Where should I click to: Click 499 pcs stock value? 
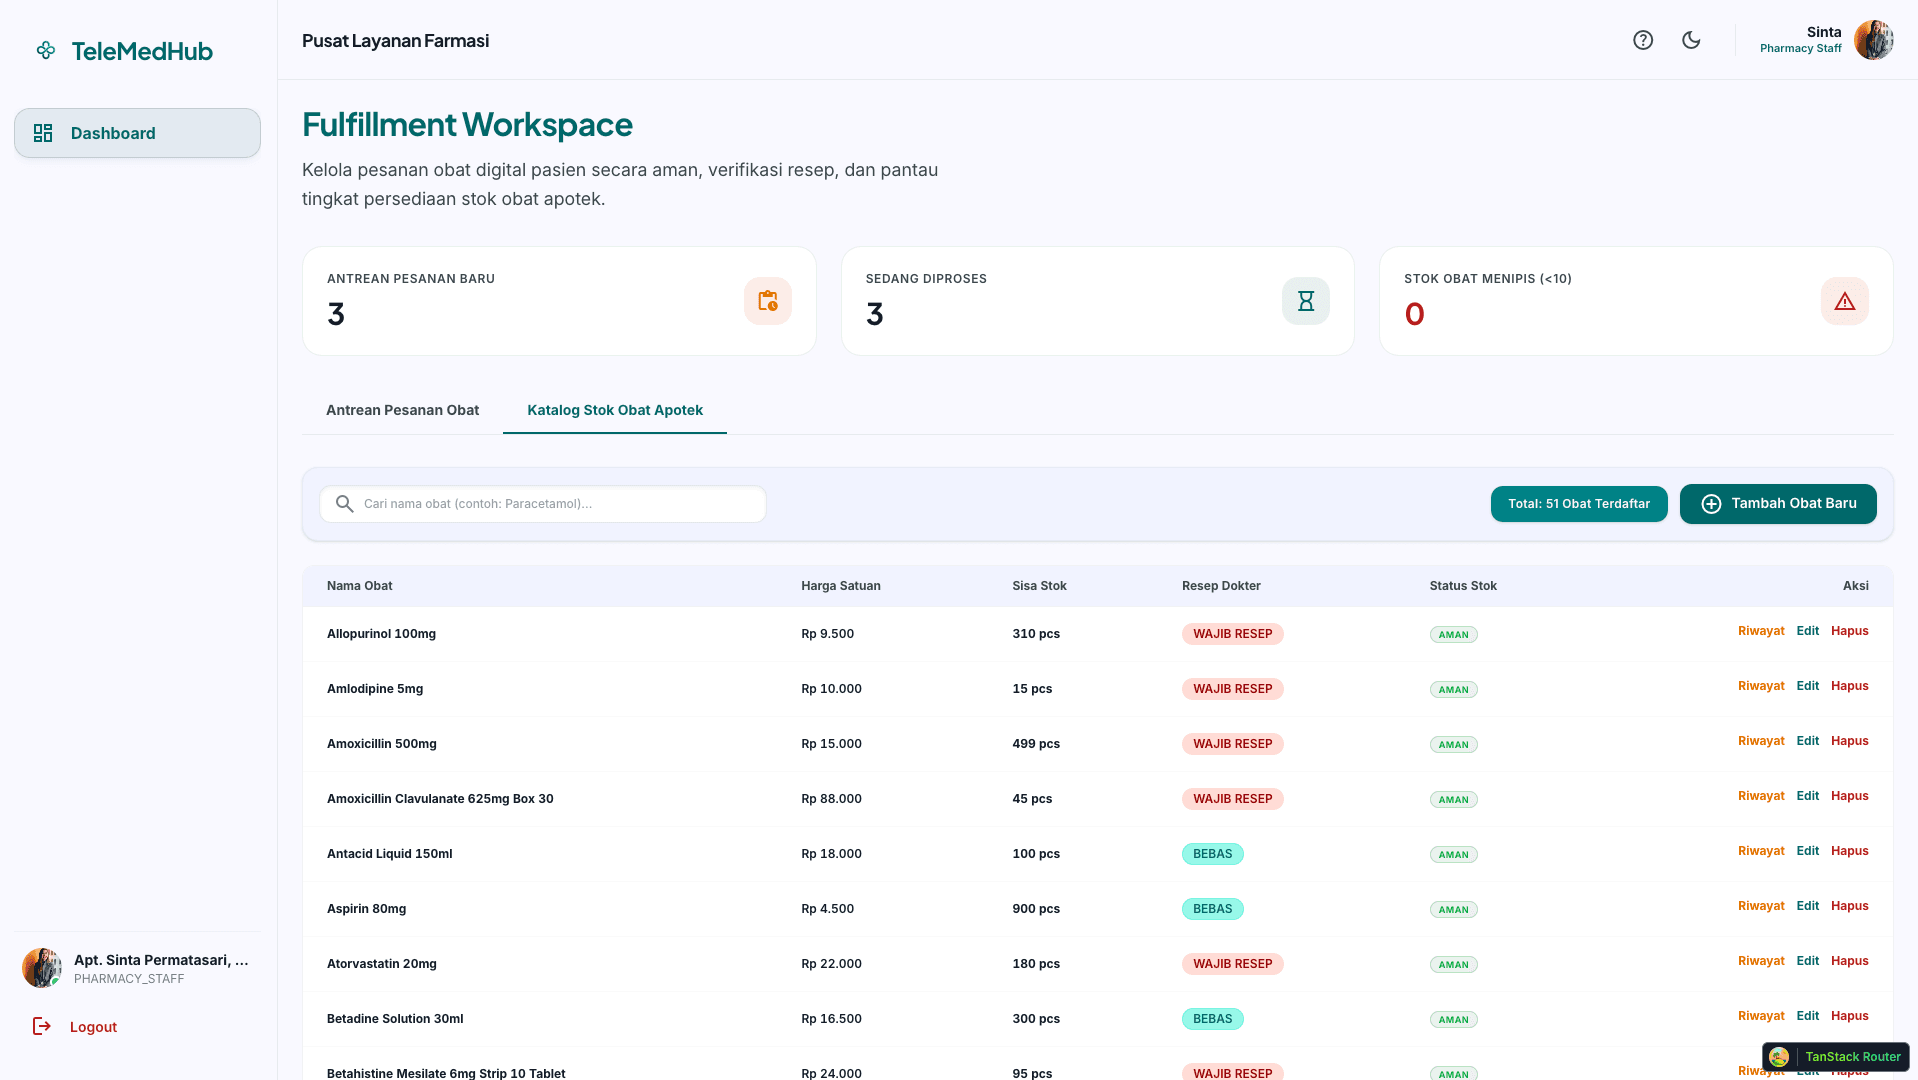pyautogui.click(x=1035, y=744)
